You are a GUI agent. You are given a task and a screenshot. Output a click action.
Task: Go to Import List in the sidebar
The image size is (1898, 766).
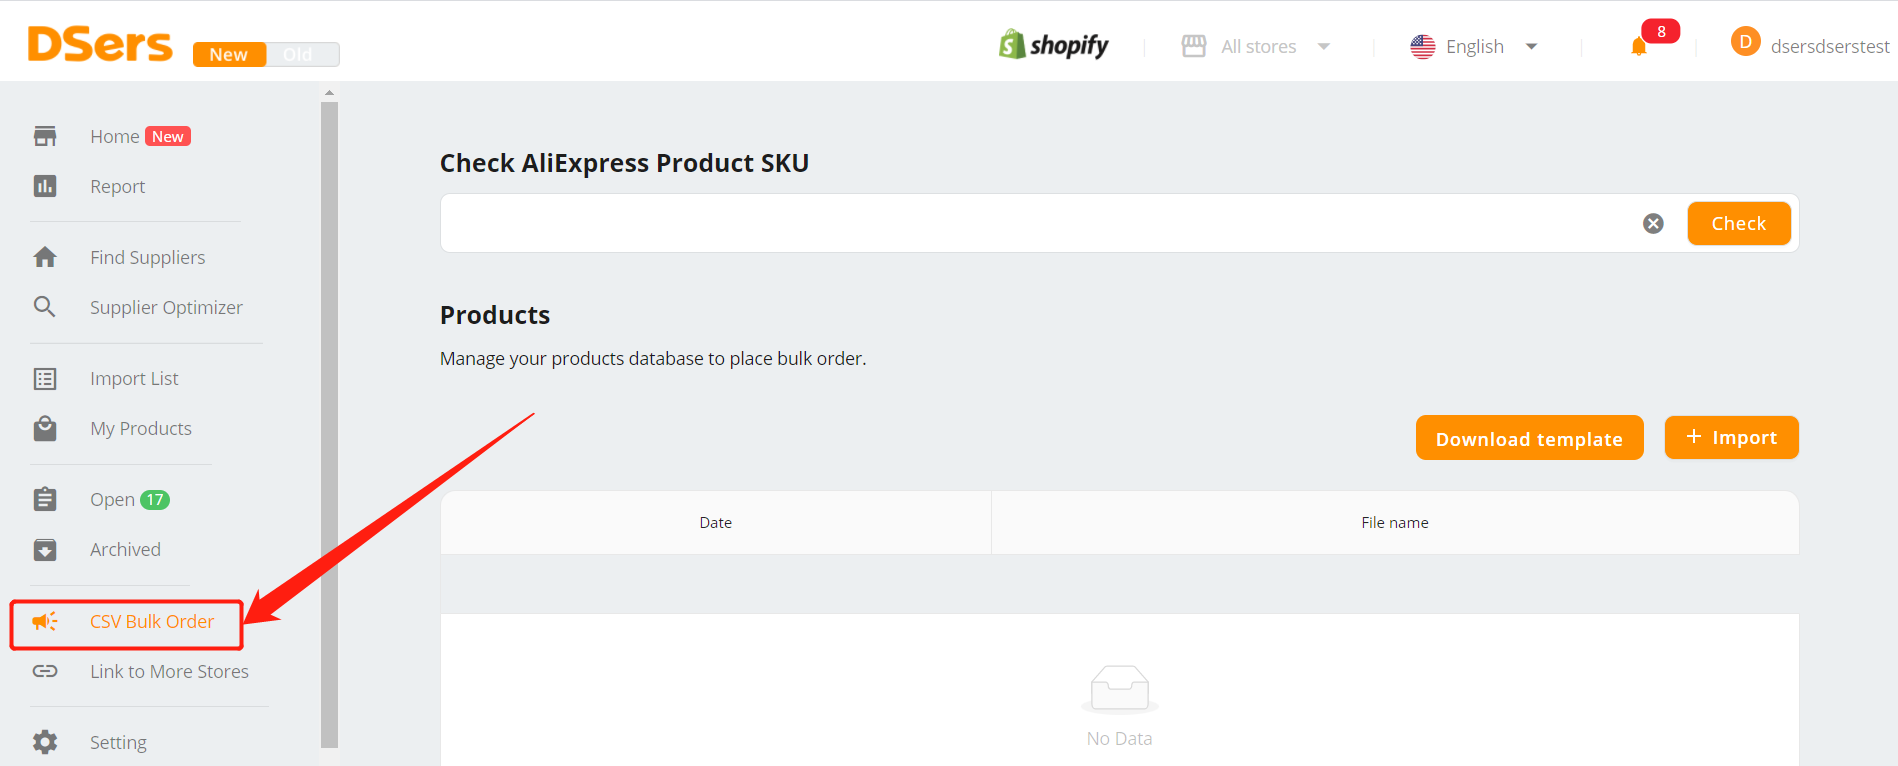134,378
